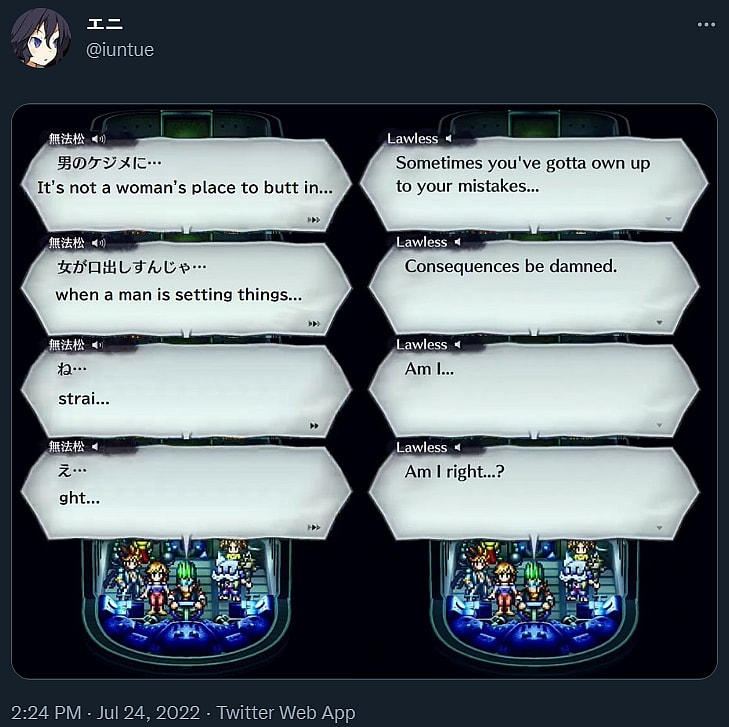Click the anime avatar profile picture

pos(41,38)
